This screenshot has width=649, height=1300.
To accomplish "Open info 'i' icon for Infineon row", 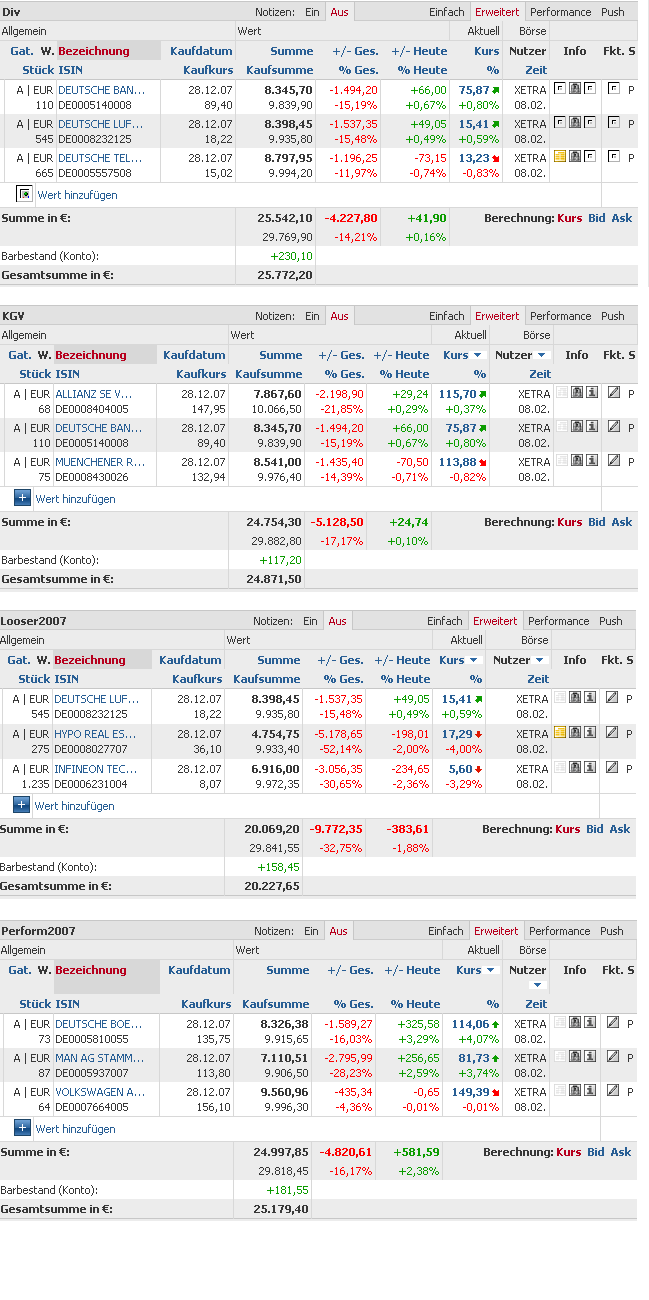I will tap(591, 768).
